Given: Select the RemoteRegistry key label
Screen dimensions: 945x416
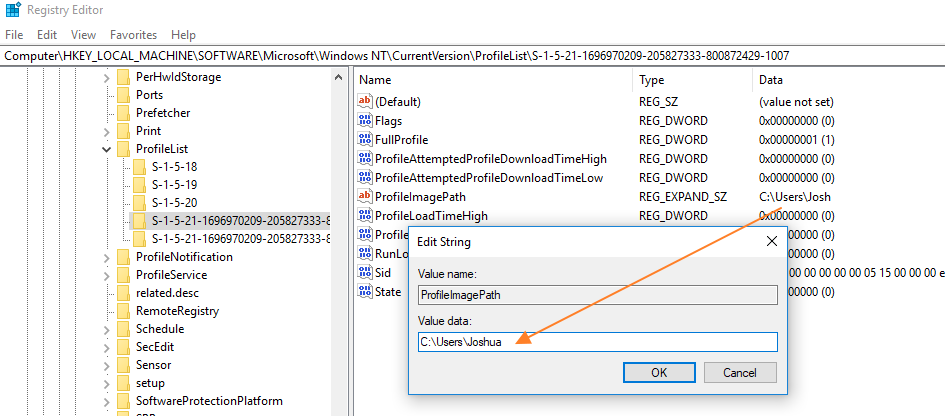Looking at the screenshot, I should pyautogui.click(x=177, y=311).
